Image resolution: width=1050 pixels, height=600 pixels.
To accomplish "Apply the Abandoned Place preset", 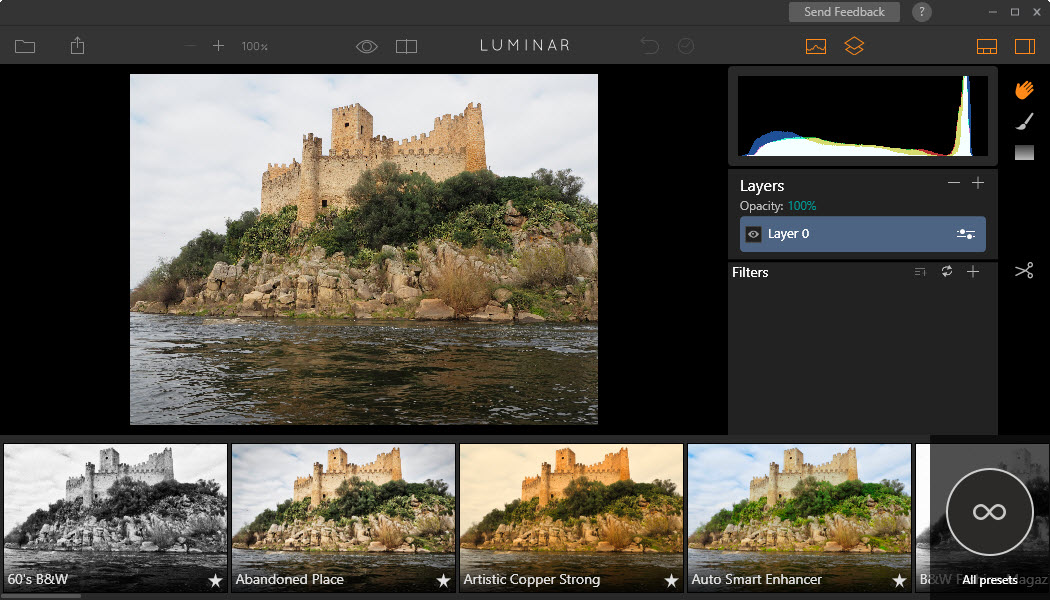I will tap(343, 518).
